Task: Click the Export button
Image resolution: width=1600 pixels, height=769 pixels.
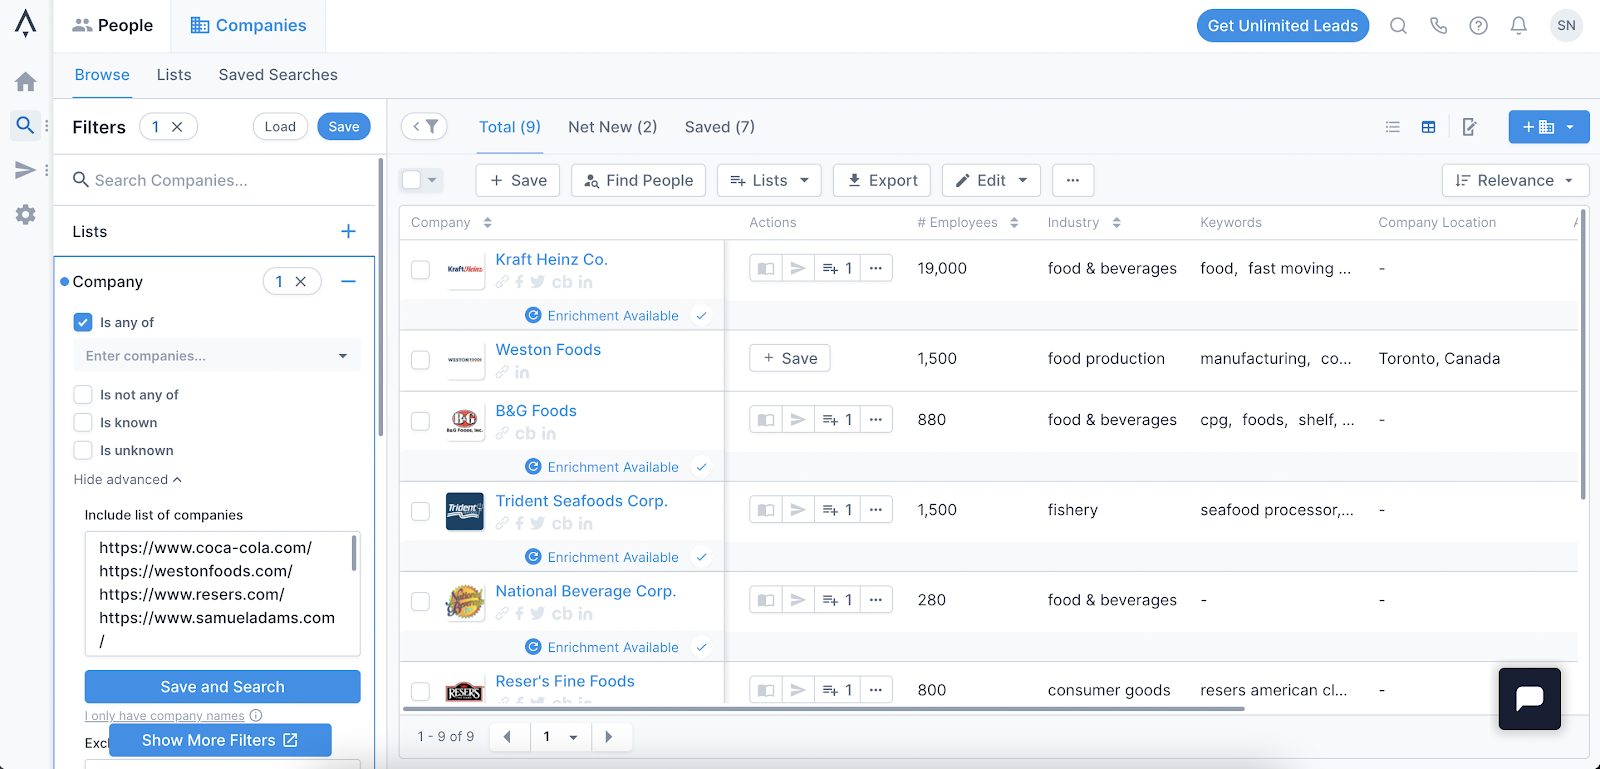Action: (x=882, y=181)
